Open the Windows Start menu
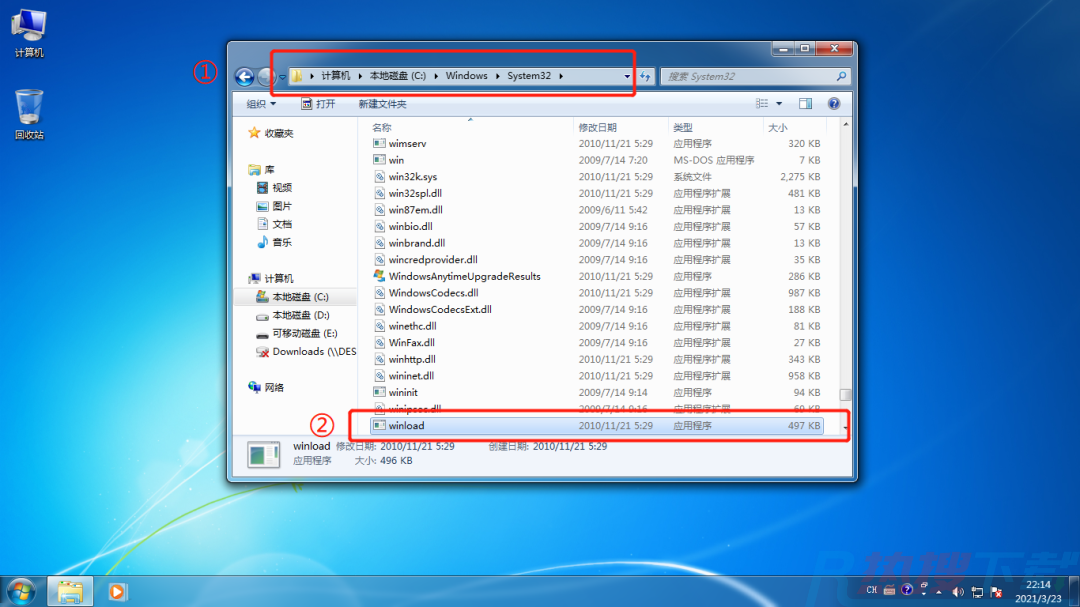The height and width of the screenshot is (607, 1080). 21,591
